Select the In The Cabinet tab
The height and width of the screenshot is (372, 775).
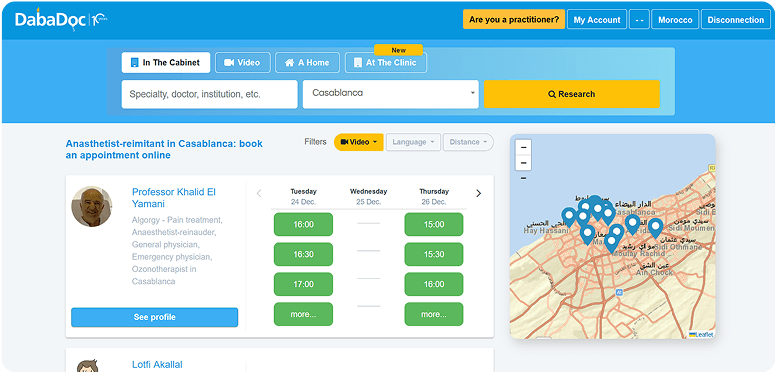[166, 63]
